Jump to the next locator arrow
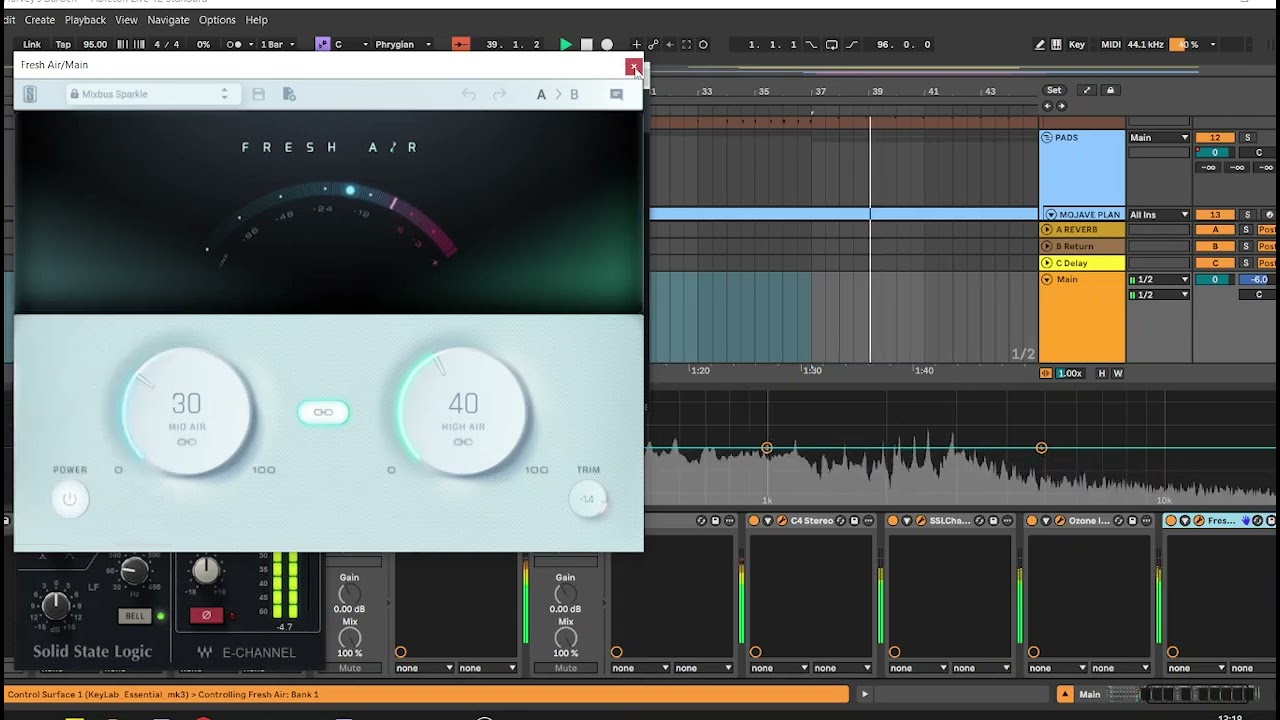 (x=1061, y=105)
